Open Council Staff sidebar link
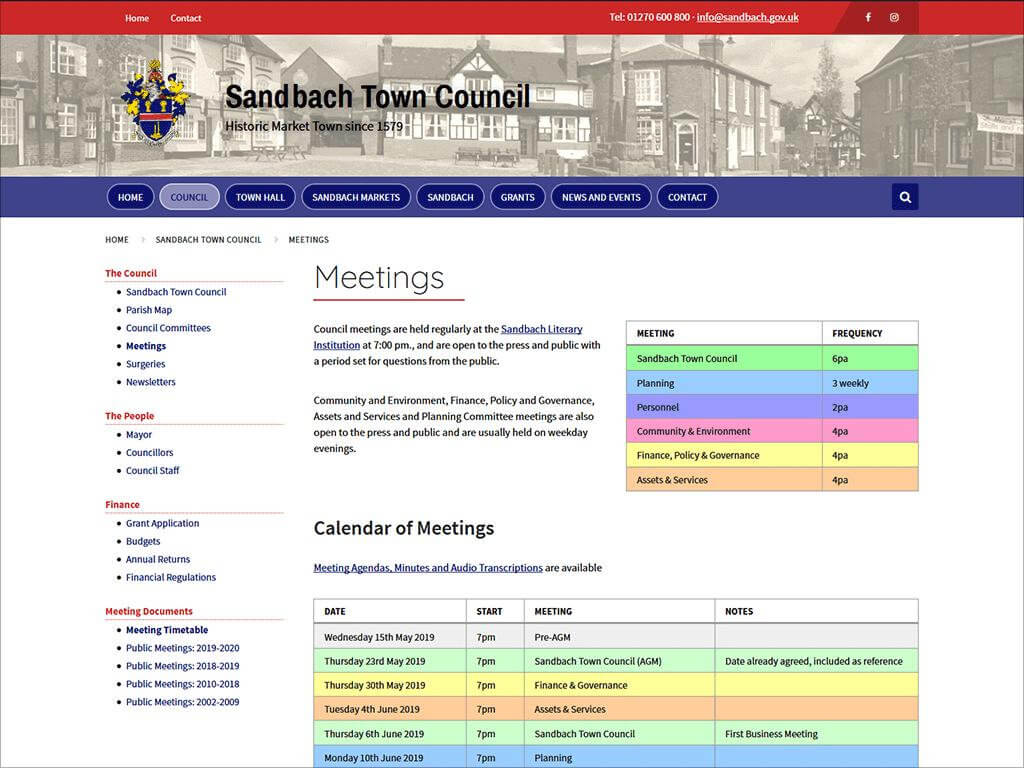Viewport: 1024px width, 768px height. (x=153, y=470)
